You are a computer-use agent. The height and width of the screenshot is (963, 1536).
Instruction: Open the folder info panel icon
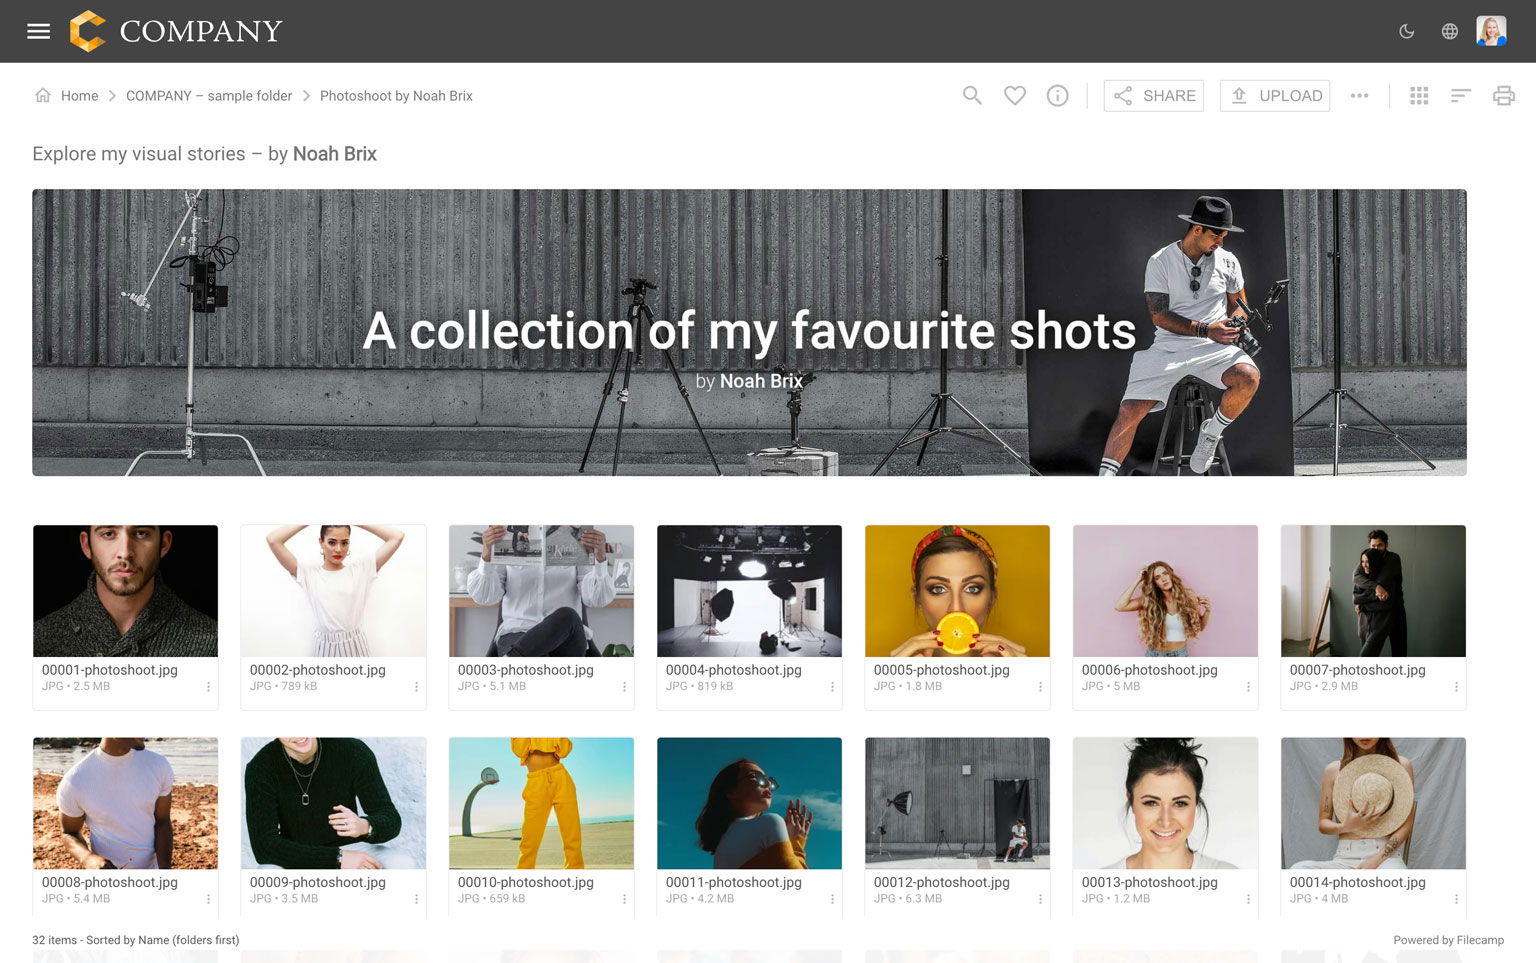(x=1057, y=96)
